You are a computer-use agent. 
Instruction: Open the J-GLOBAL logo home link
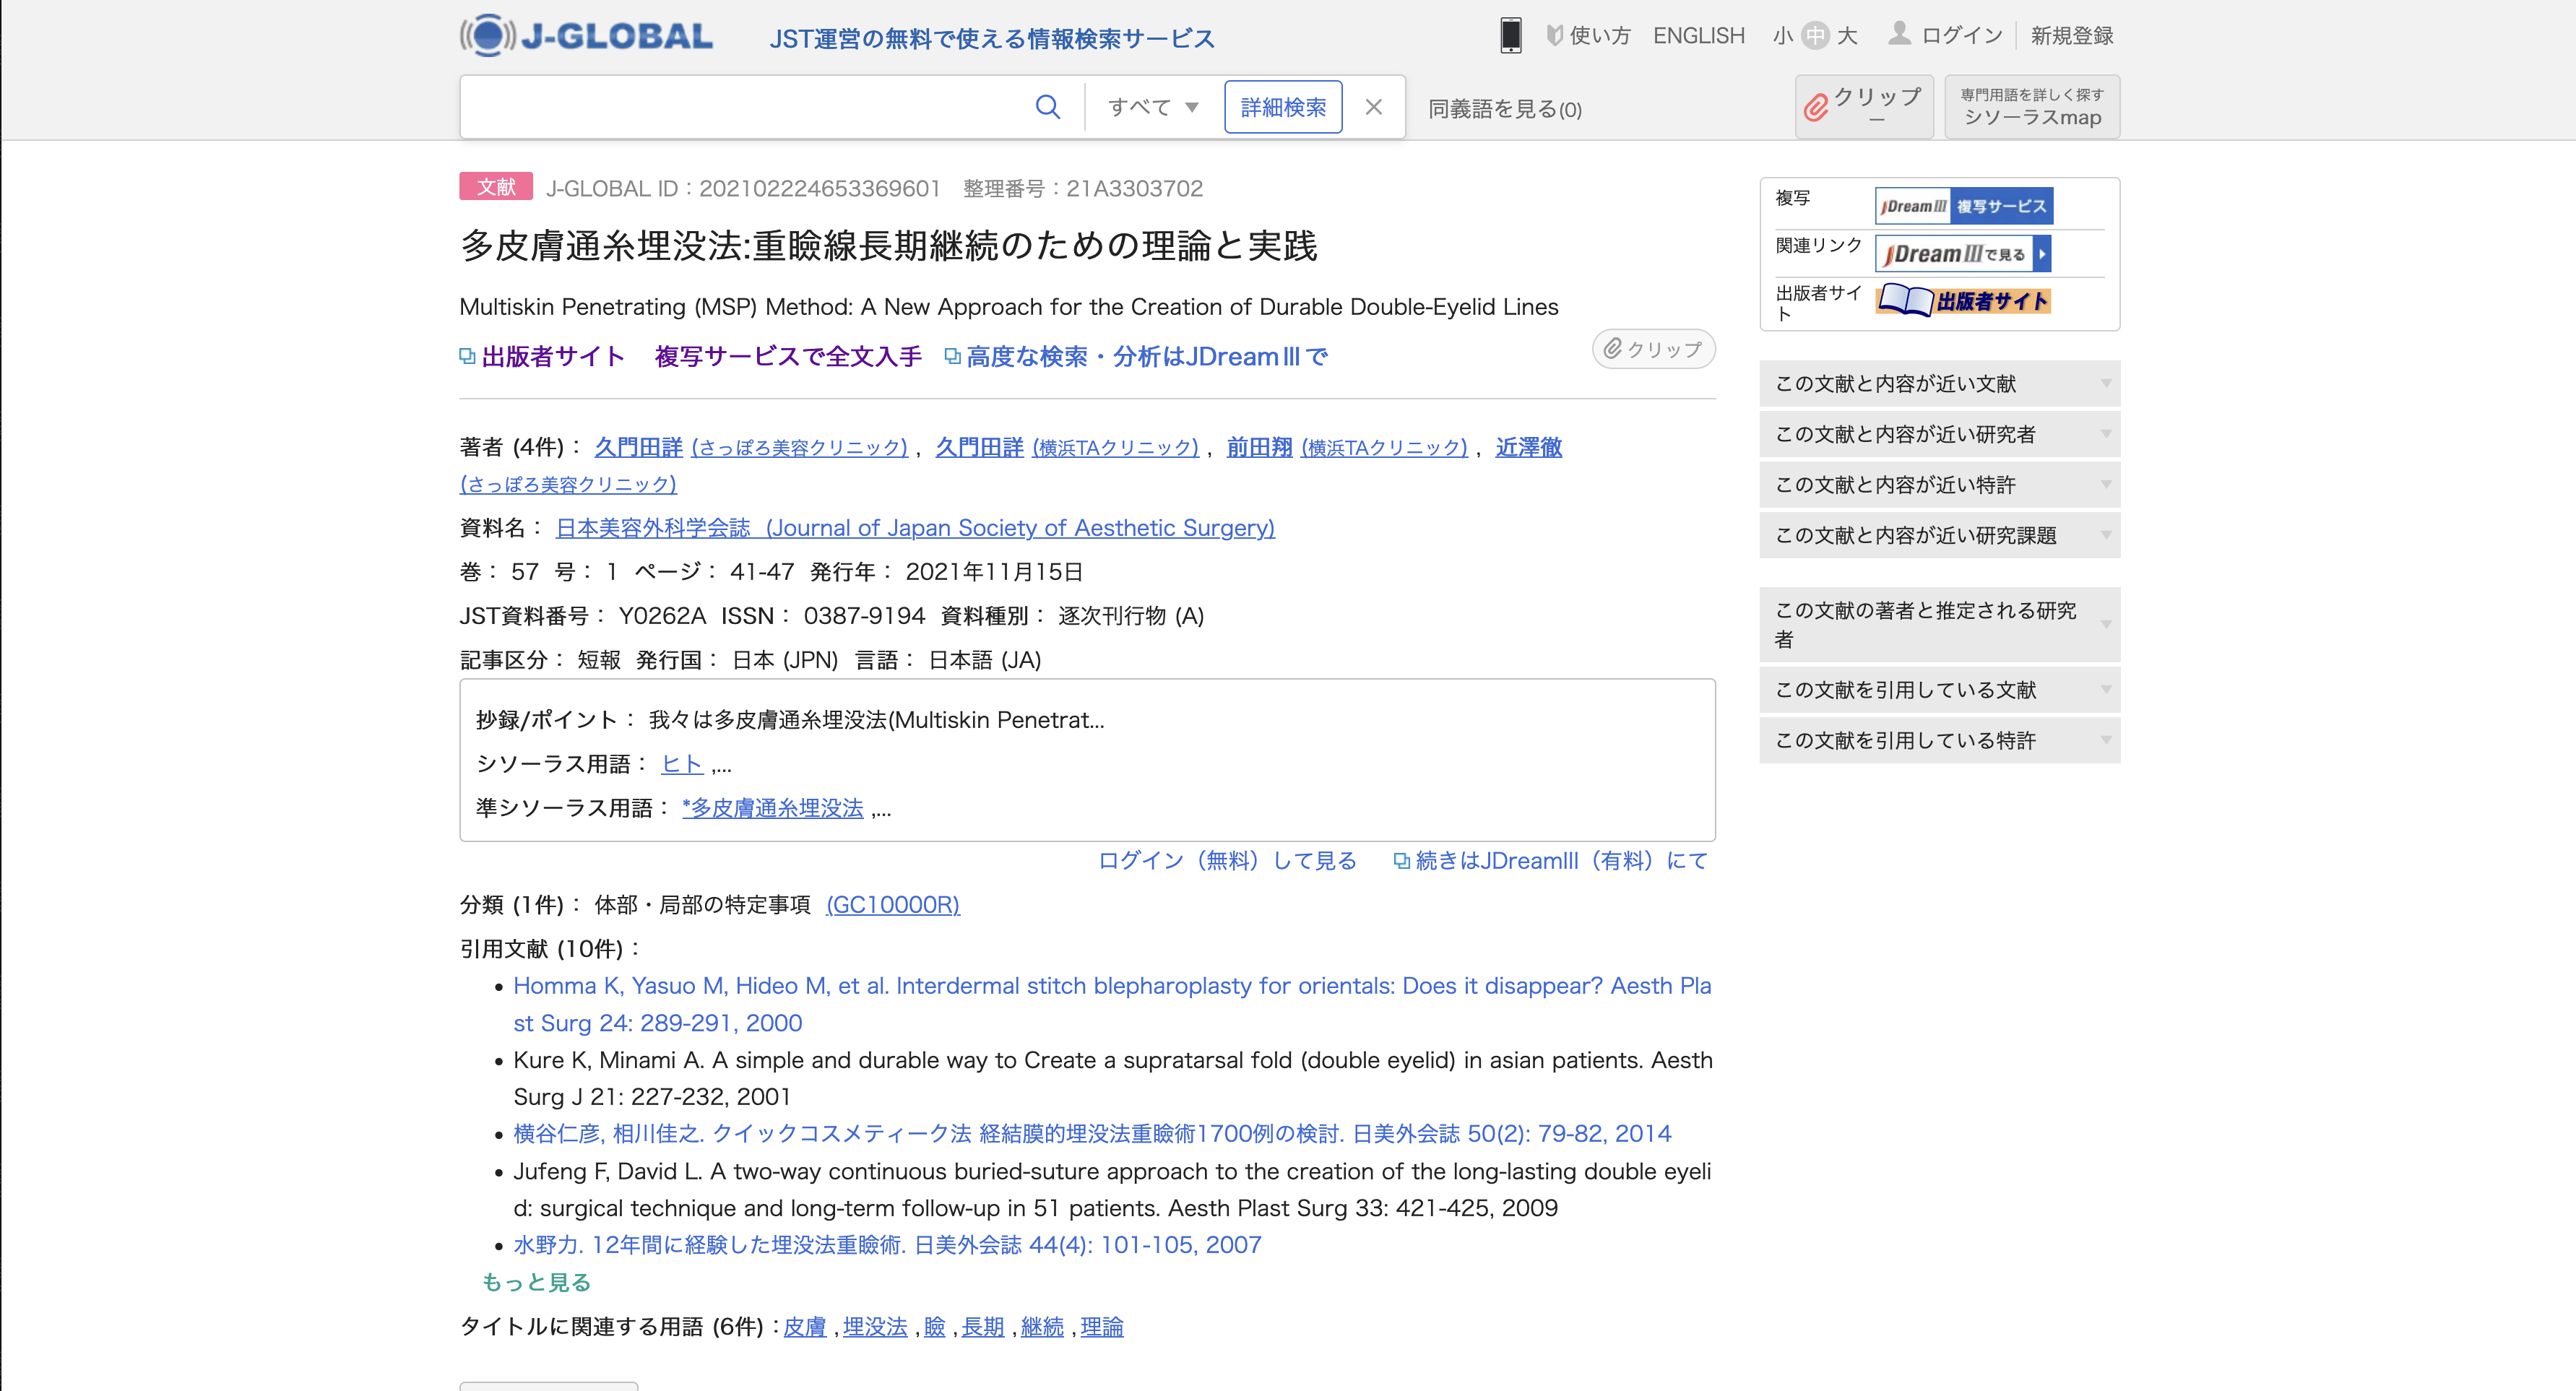[x=586, y=36]
